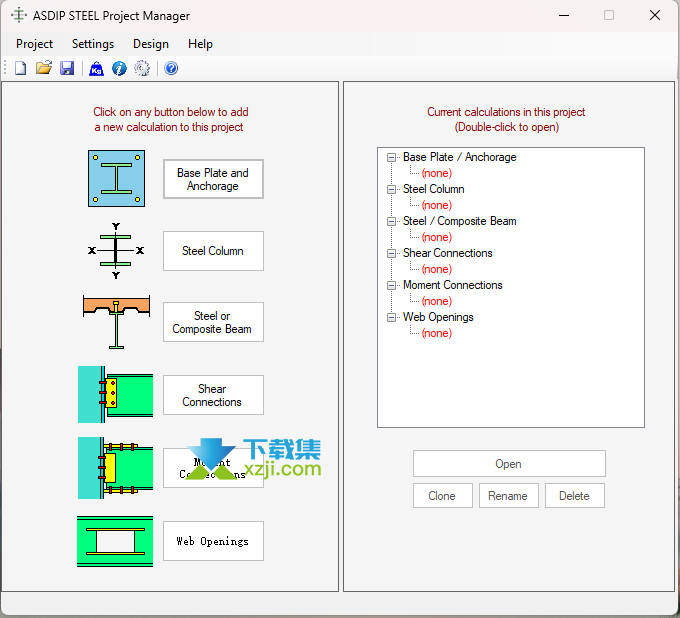Select (none) under Steel Column

[x=437, y=205]
